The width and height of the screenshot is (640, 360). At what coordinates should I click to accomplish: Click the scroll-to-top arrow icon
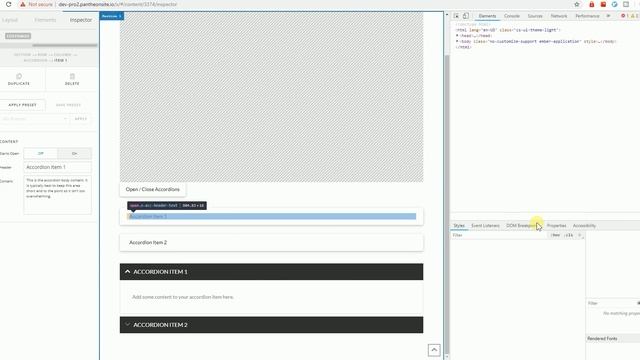434,350
